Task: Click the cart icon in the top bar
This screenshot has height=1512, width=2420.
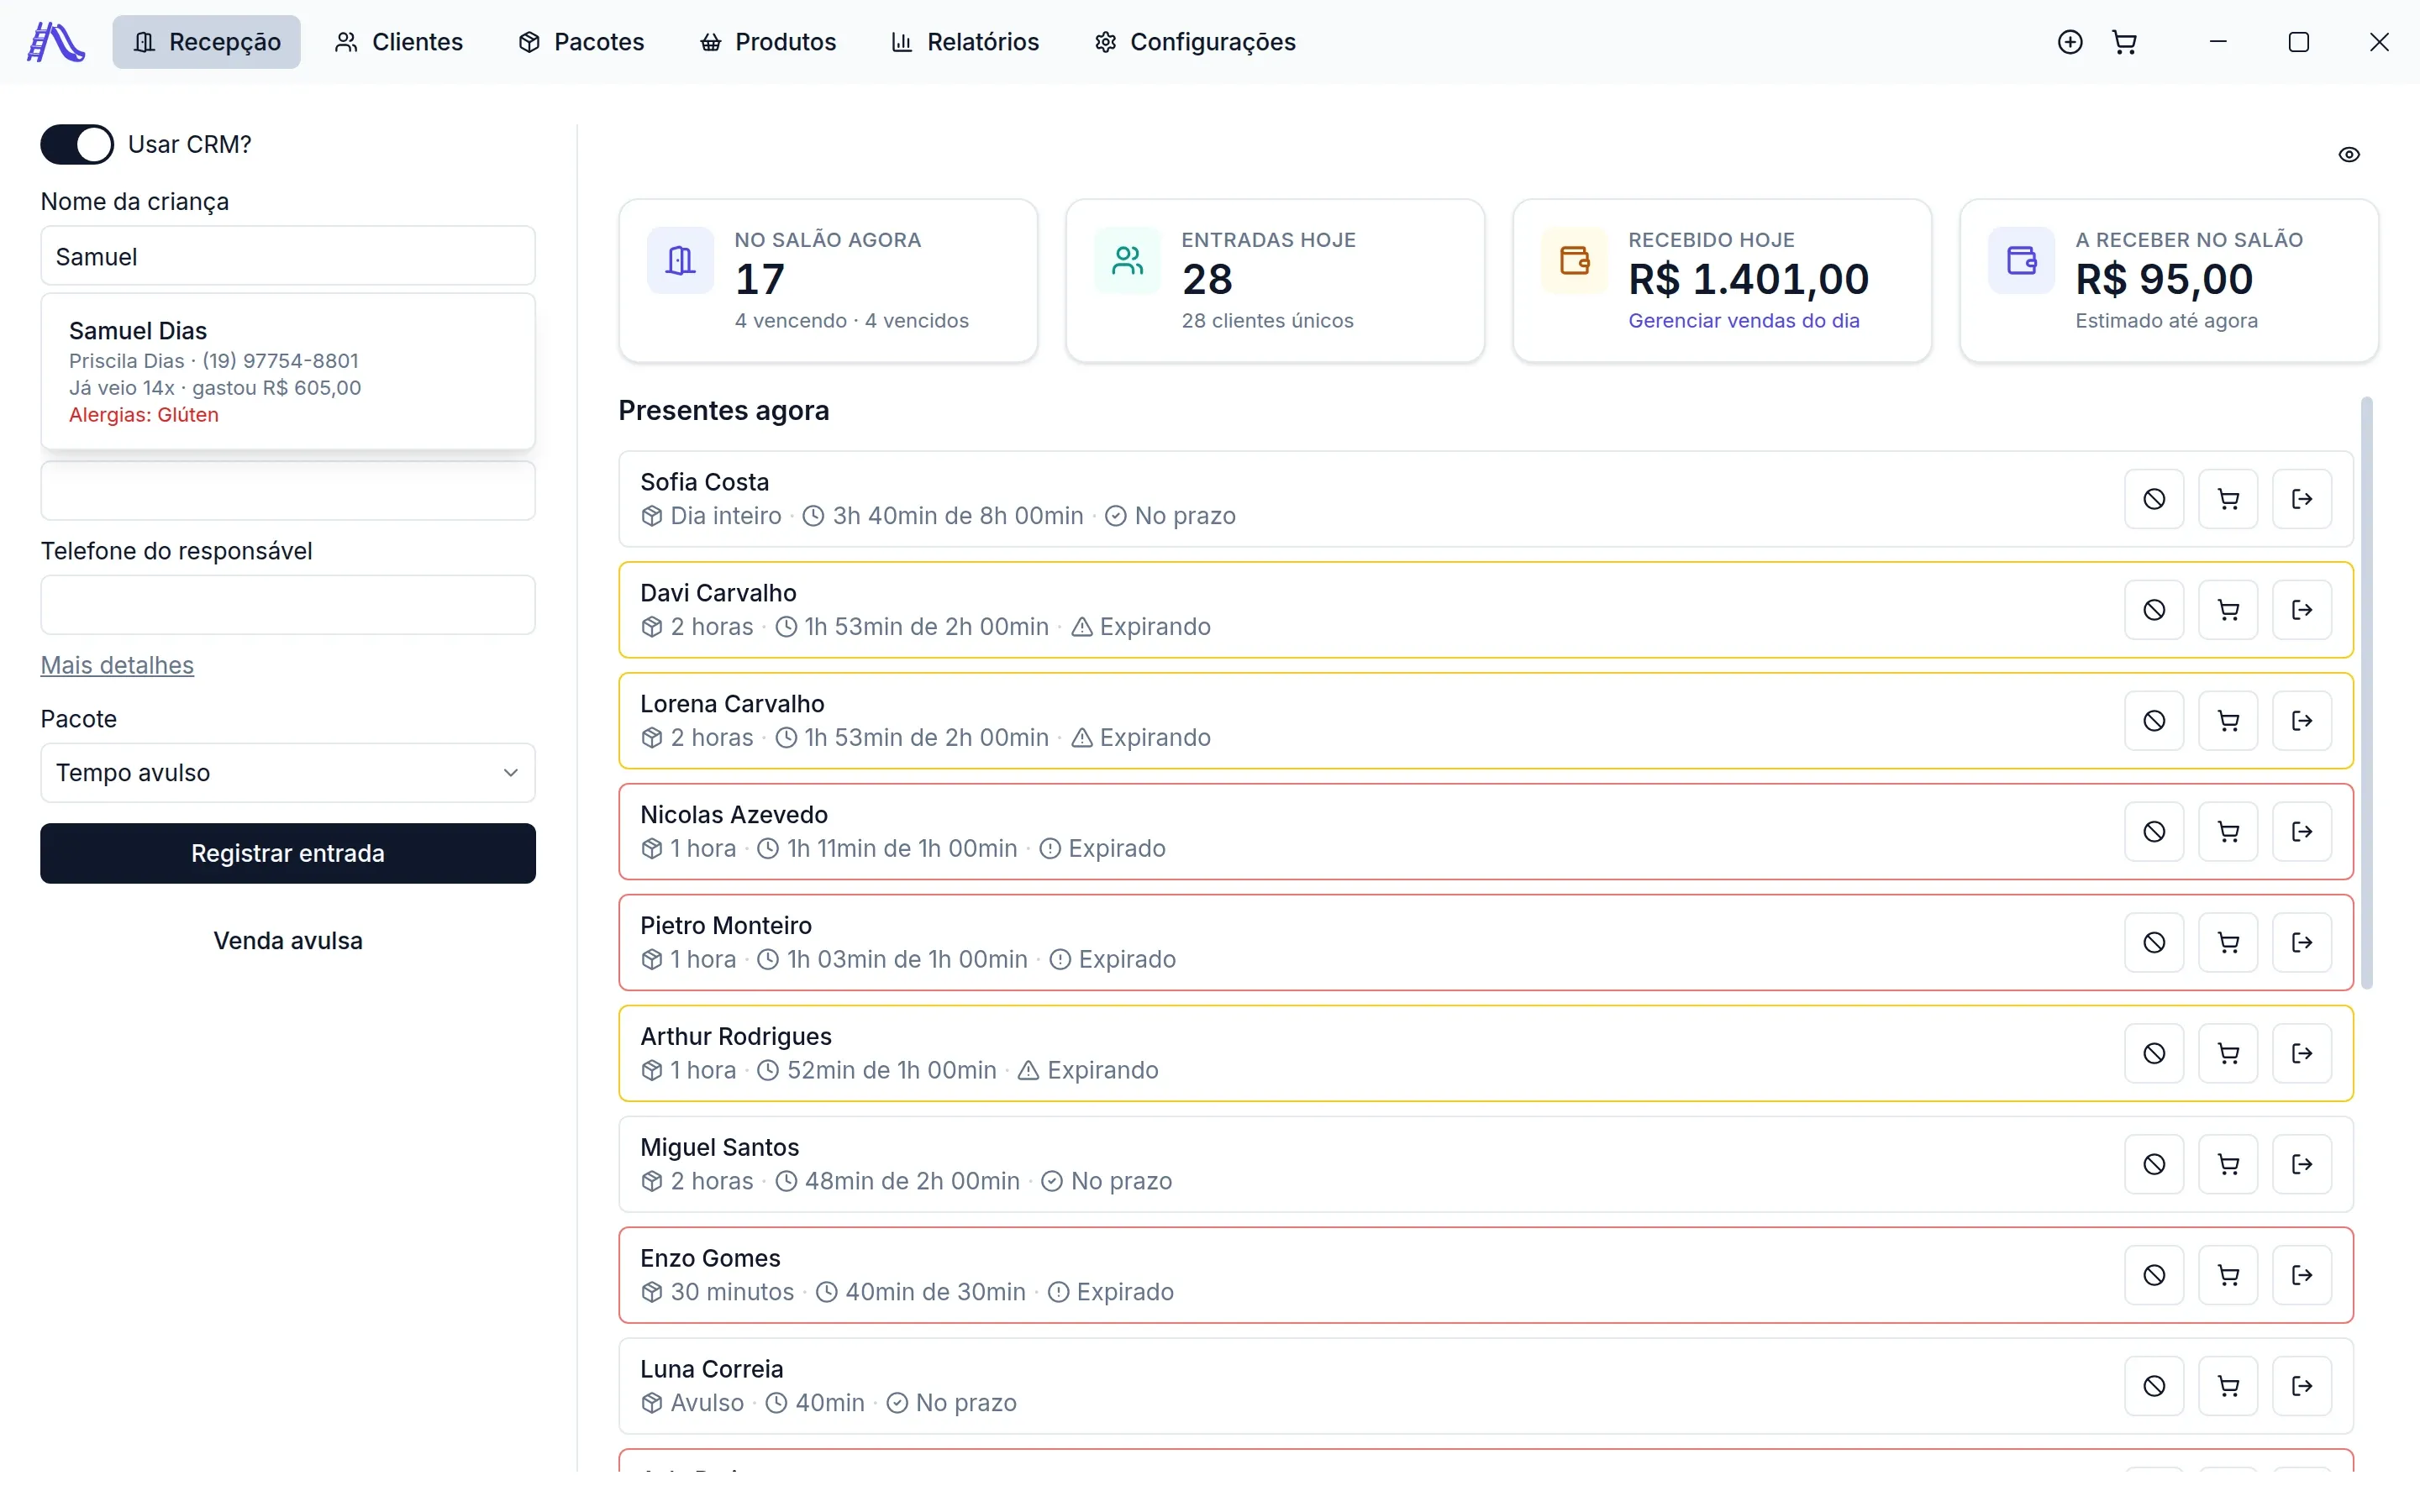Action: (x=2124, y=42)
